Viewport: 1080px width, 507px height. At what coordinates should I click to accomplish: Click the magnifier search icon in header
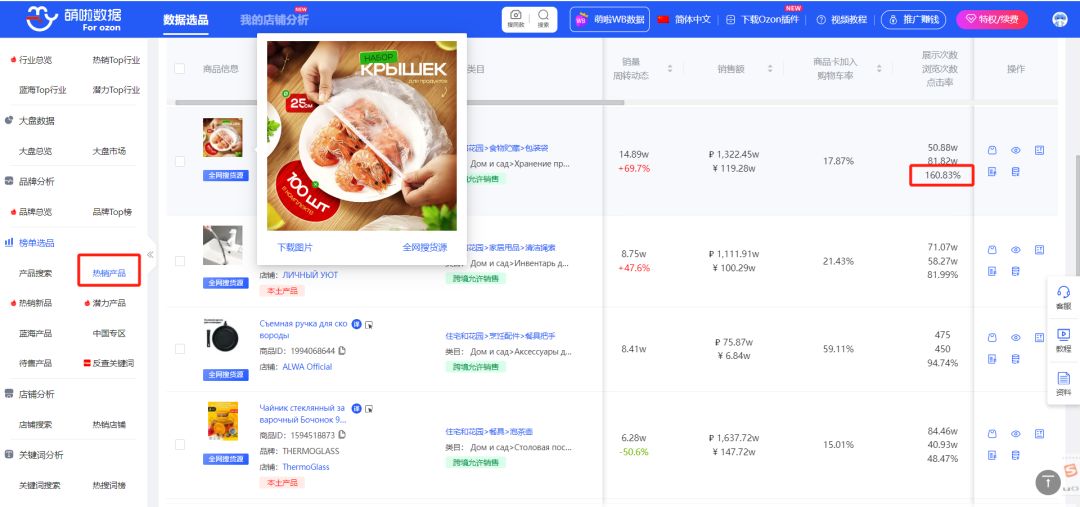click(x=543, y=19)
